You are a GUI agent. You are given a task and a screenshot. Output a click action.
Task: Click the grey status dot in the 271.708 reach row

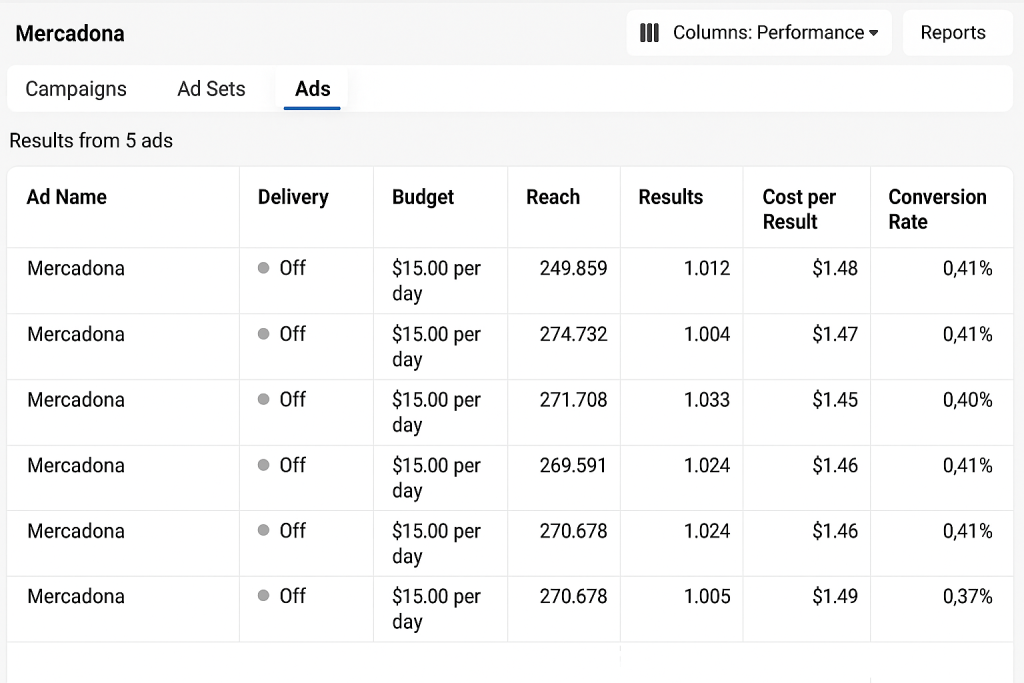click(x=264, y=399)
